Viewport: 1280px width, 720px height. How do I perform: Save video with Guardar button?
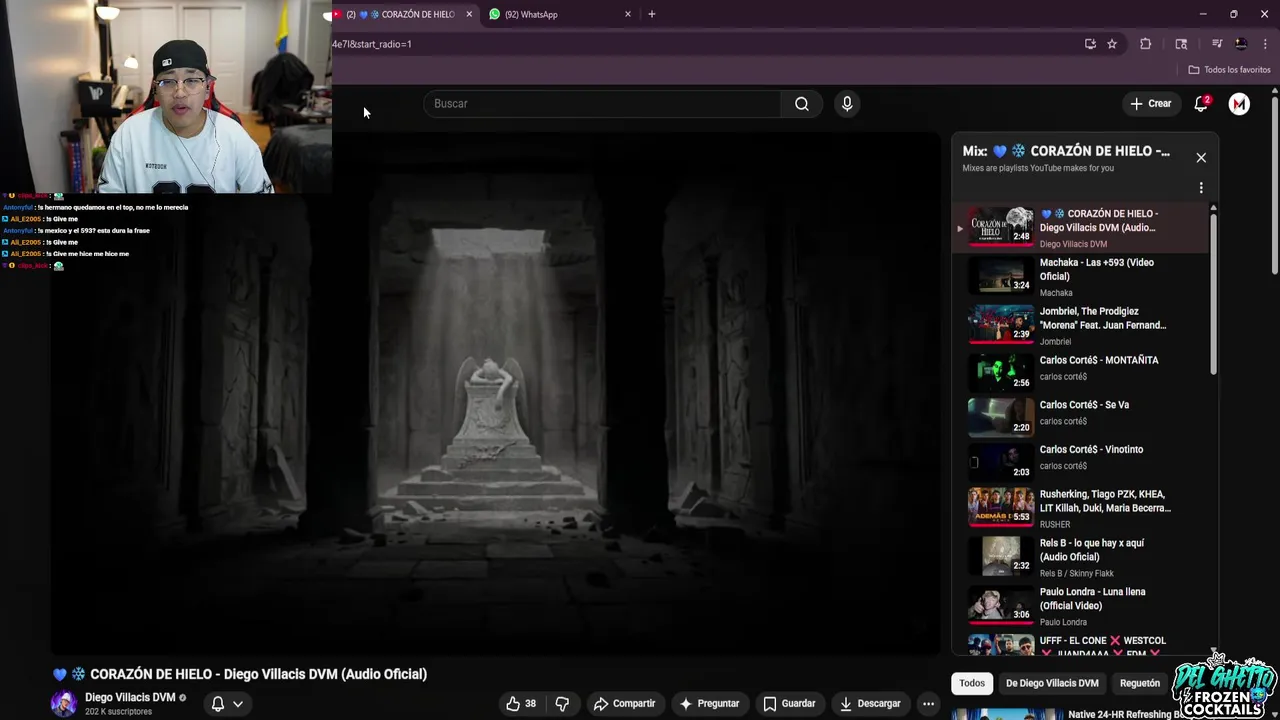[x=789, y=704]
